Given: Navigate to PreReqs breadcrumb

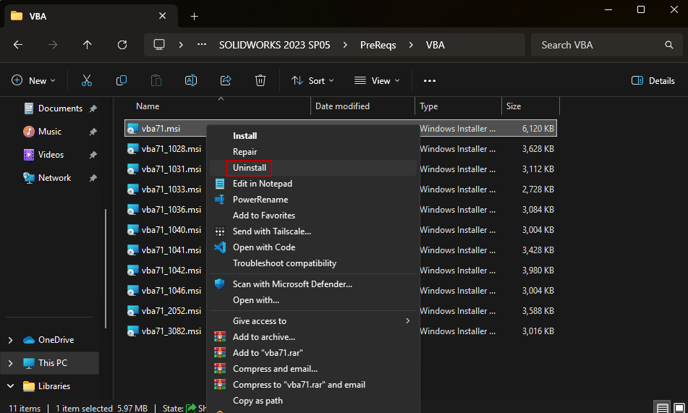Looking at the screenshot, I should [x=378, y=45].
